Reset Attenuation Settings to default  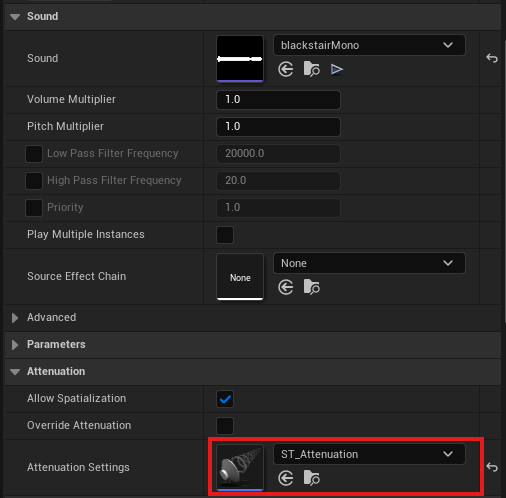point(492,467)
